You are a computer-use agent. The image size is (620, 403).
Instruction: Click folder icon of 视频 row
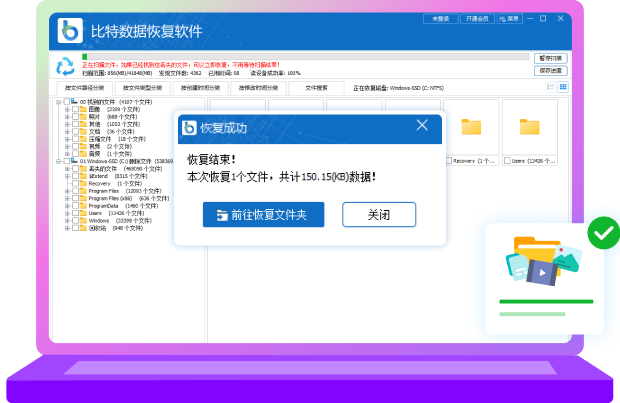tap(83, 146)
